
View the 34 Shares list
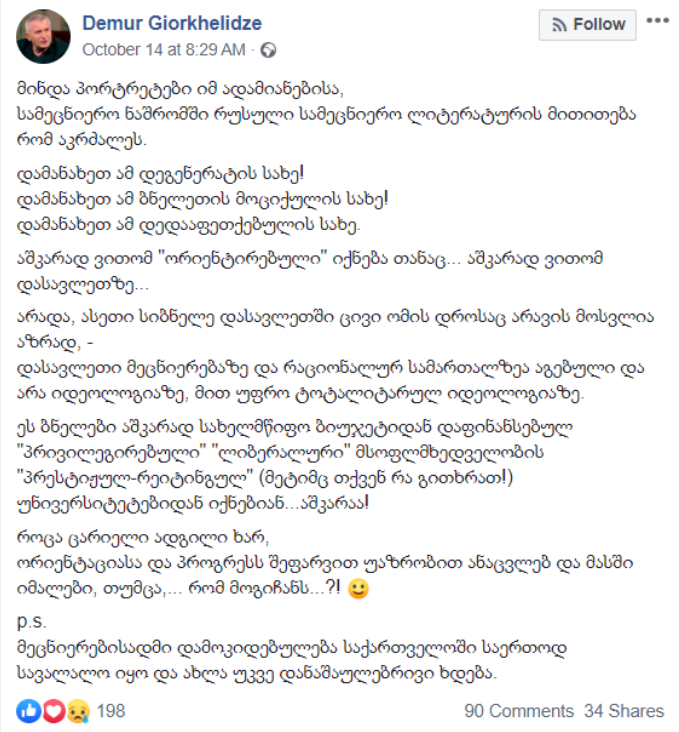(x=623, y=711)
